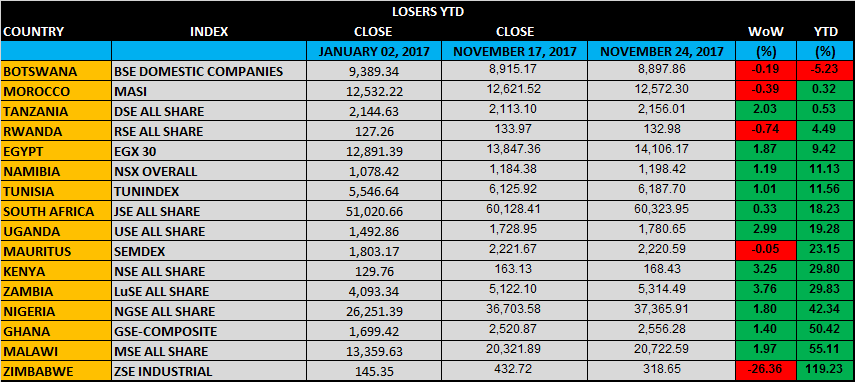This screenshot has width=855, height=382.
Task: Select the 37,365.91 closing value
Action: point(662,311)
